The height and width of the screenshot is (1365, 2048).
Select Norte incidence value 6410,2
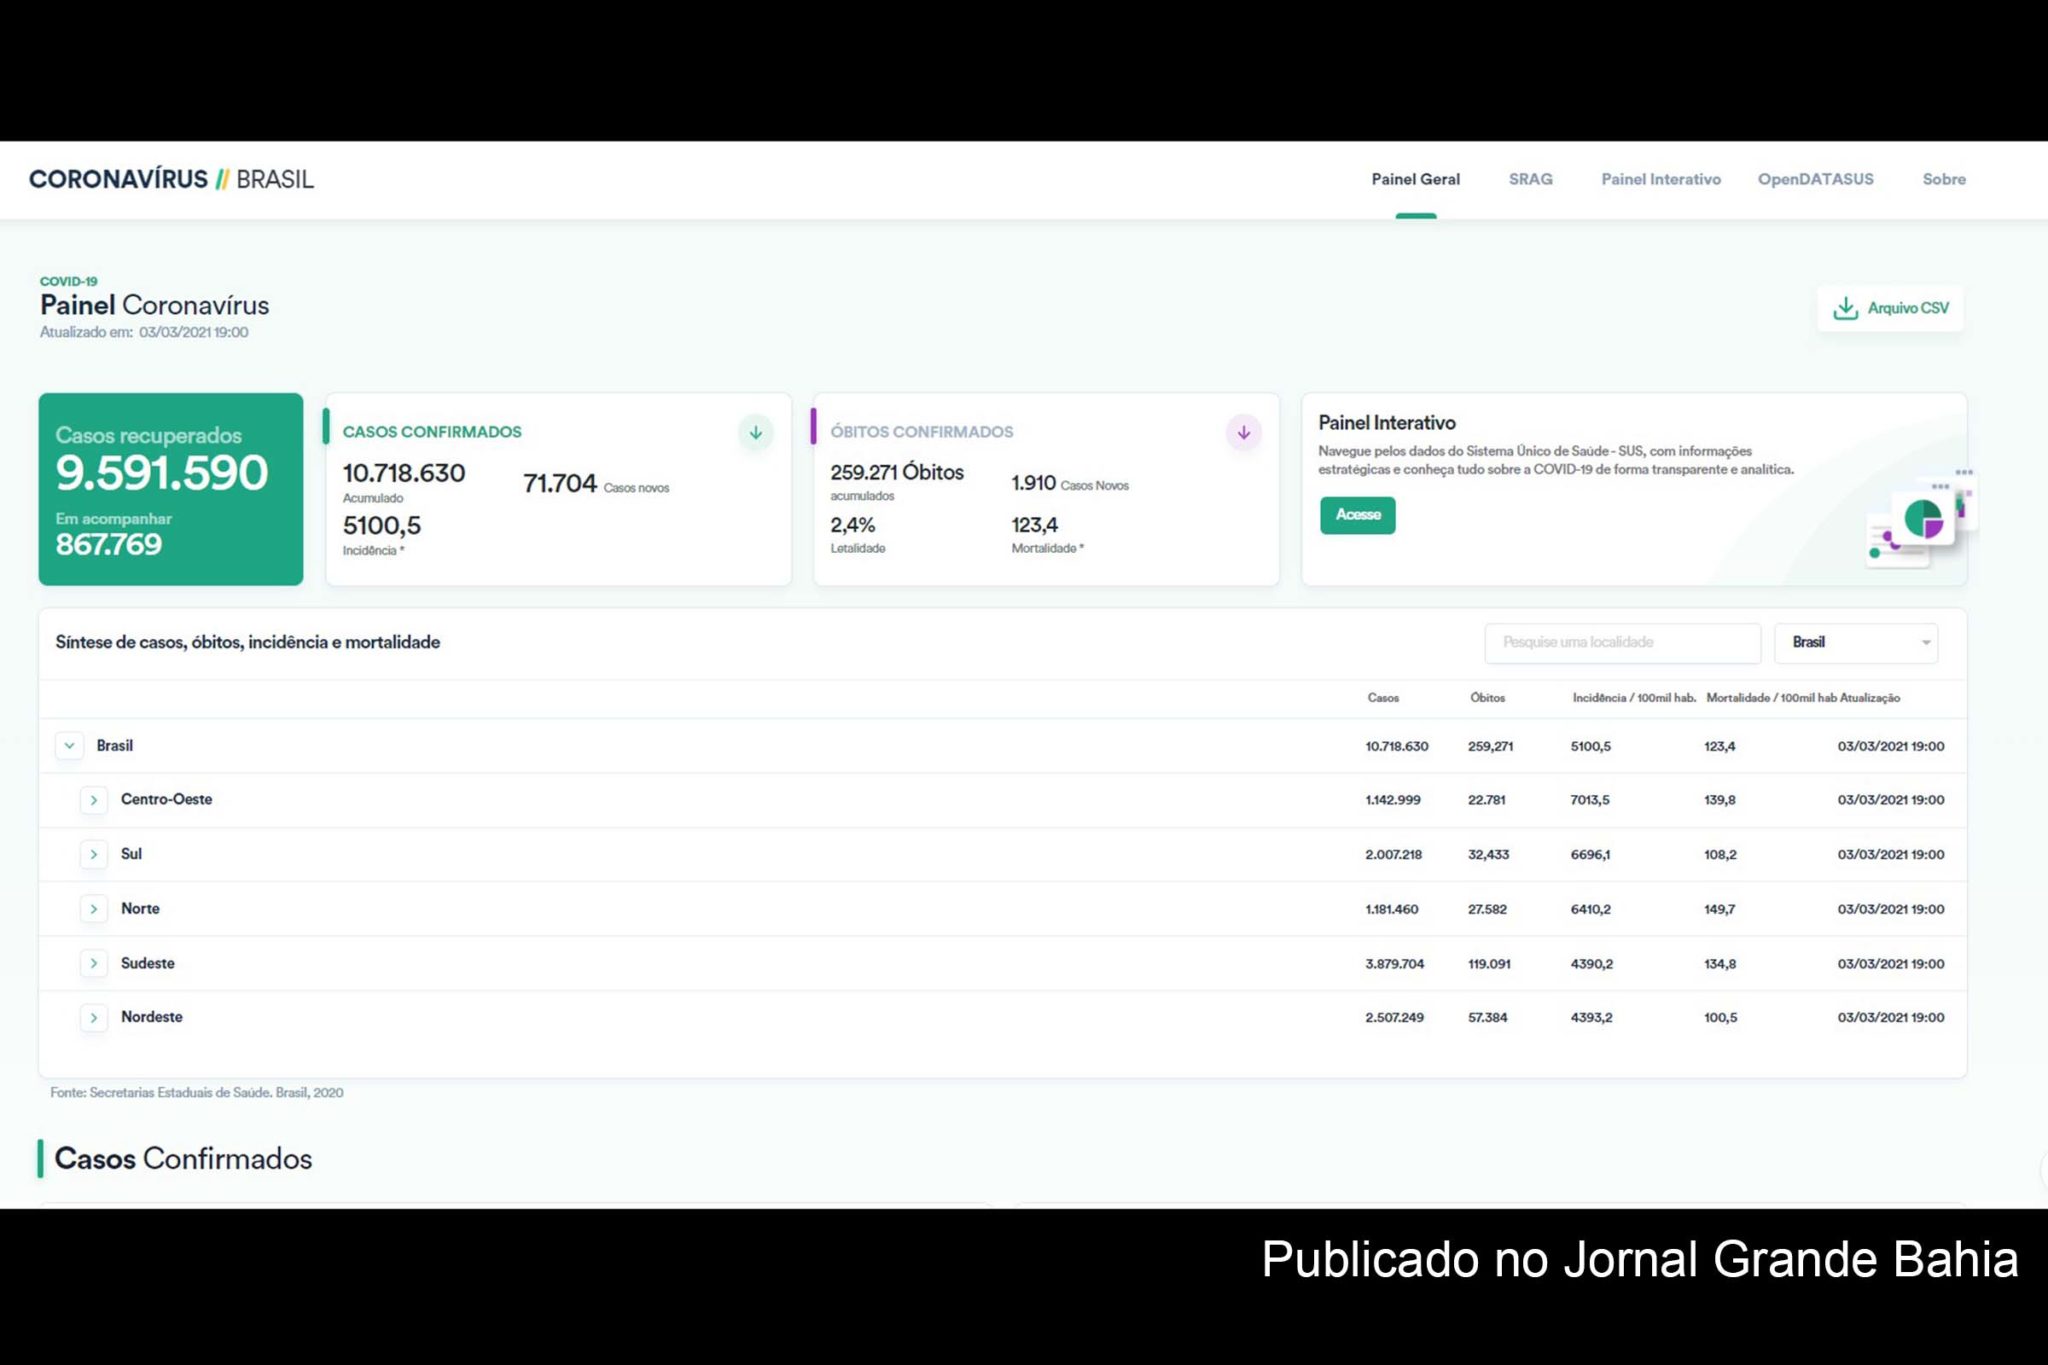click(1590, 909)
